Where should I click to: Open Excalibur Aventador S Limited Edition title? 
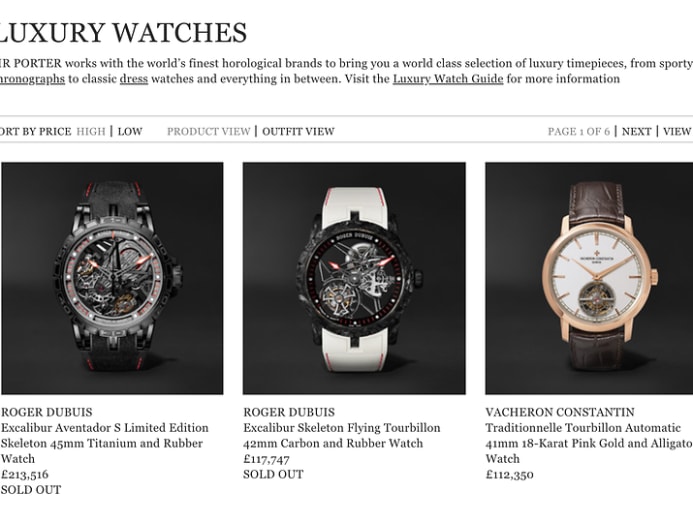tap(105, 443)
